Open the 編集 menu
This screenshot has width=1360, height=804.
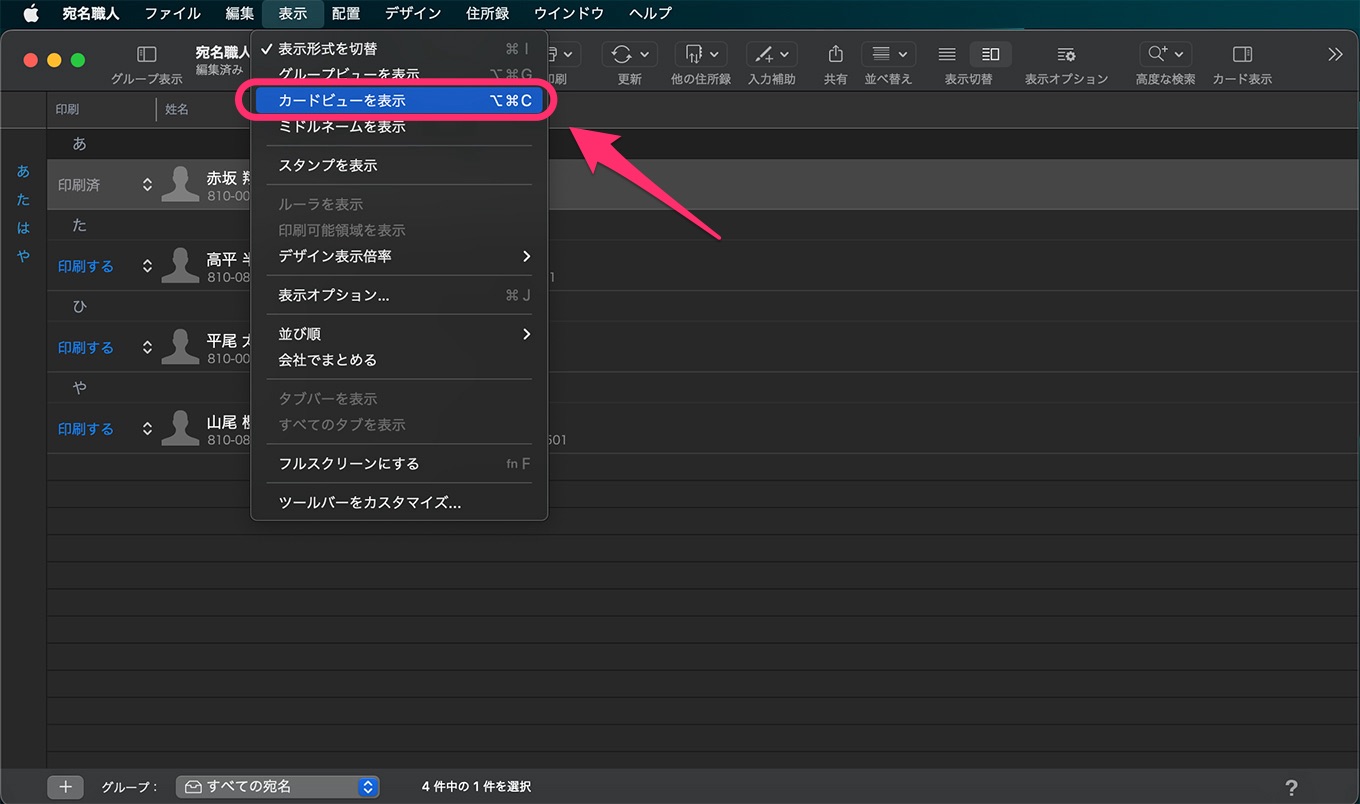[240, 13]
